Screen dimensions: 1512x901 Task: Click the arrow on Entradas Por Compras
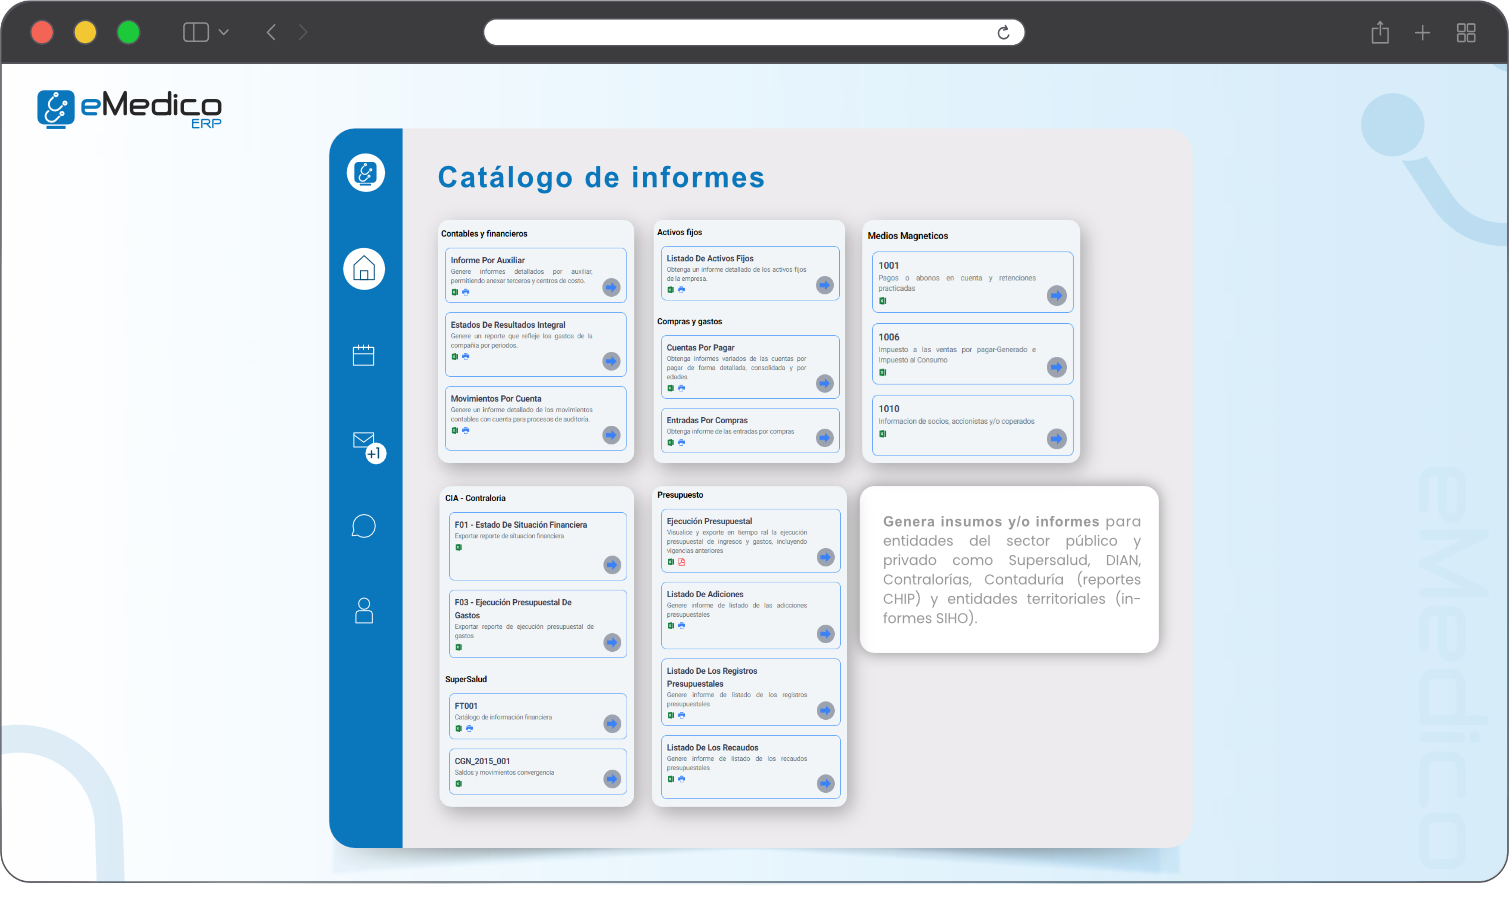[x=825, y=437]
